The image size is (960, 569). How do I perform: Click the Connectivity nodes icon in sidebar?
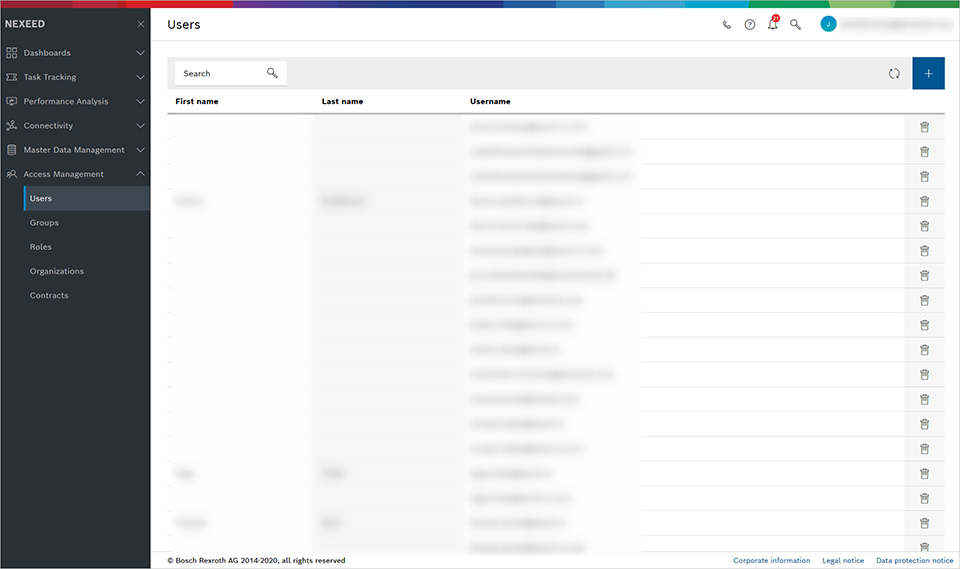(x=11, y=126)
